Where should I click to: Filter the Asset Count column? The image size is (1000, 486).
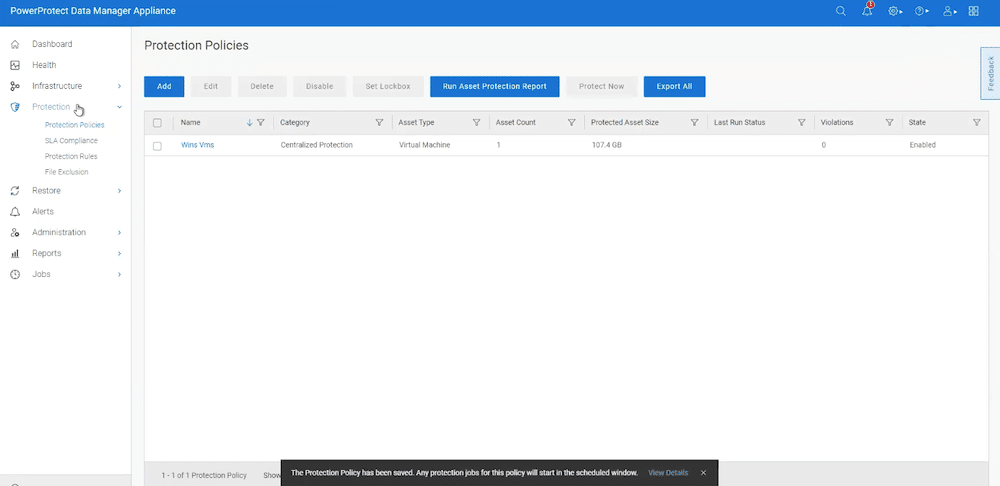[x=571, y=122]
